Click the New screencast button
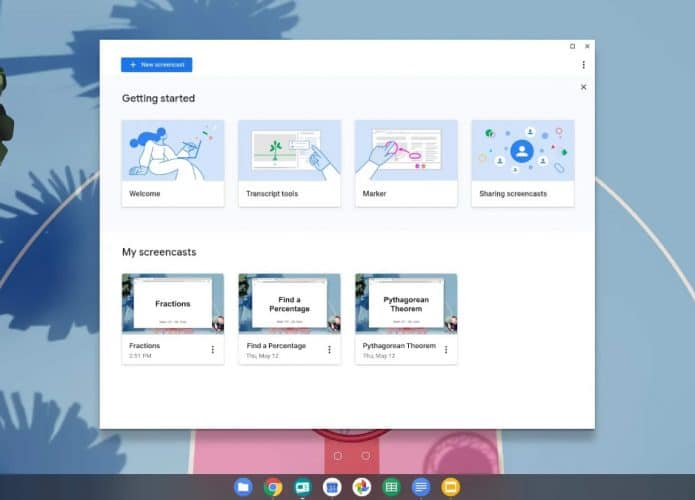The image size is (695, 500). coord(156,65)
